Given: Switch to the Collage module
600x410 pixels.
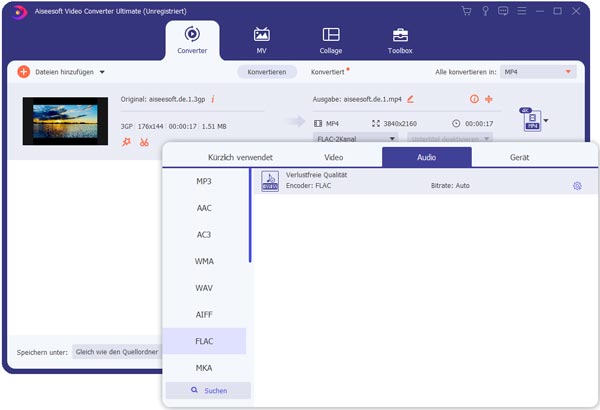Looking at the screenshot, I should 331,40.
